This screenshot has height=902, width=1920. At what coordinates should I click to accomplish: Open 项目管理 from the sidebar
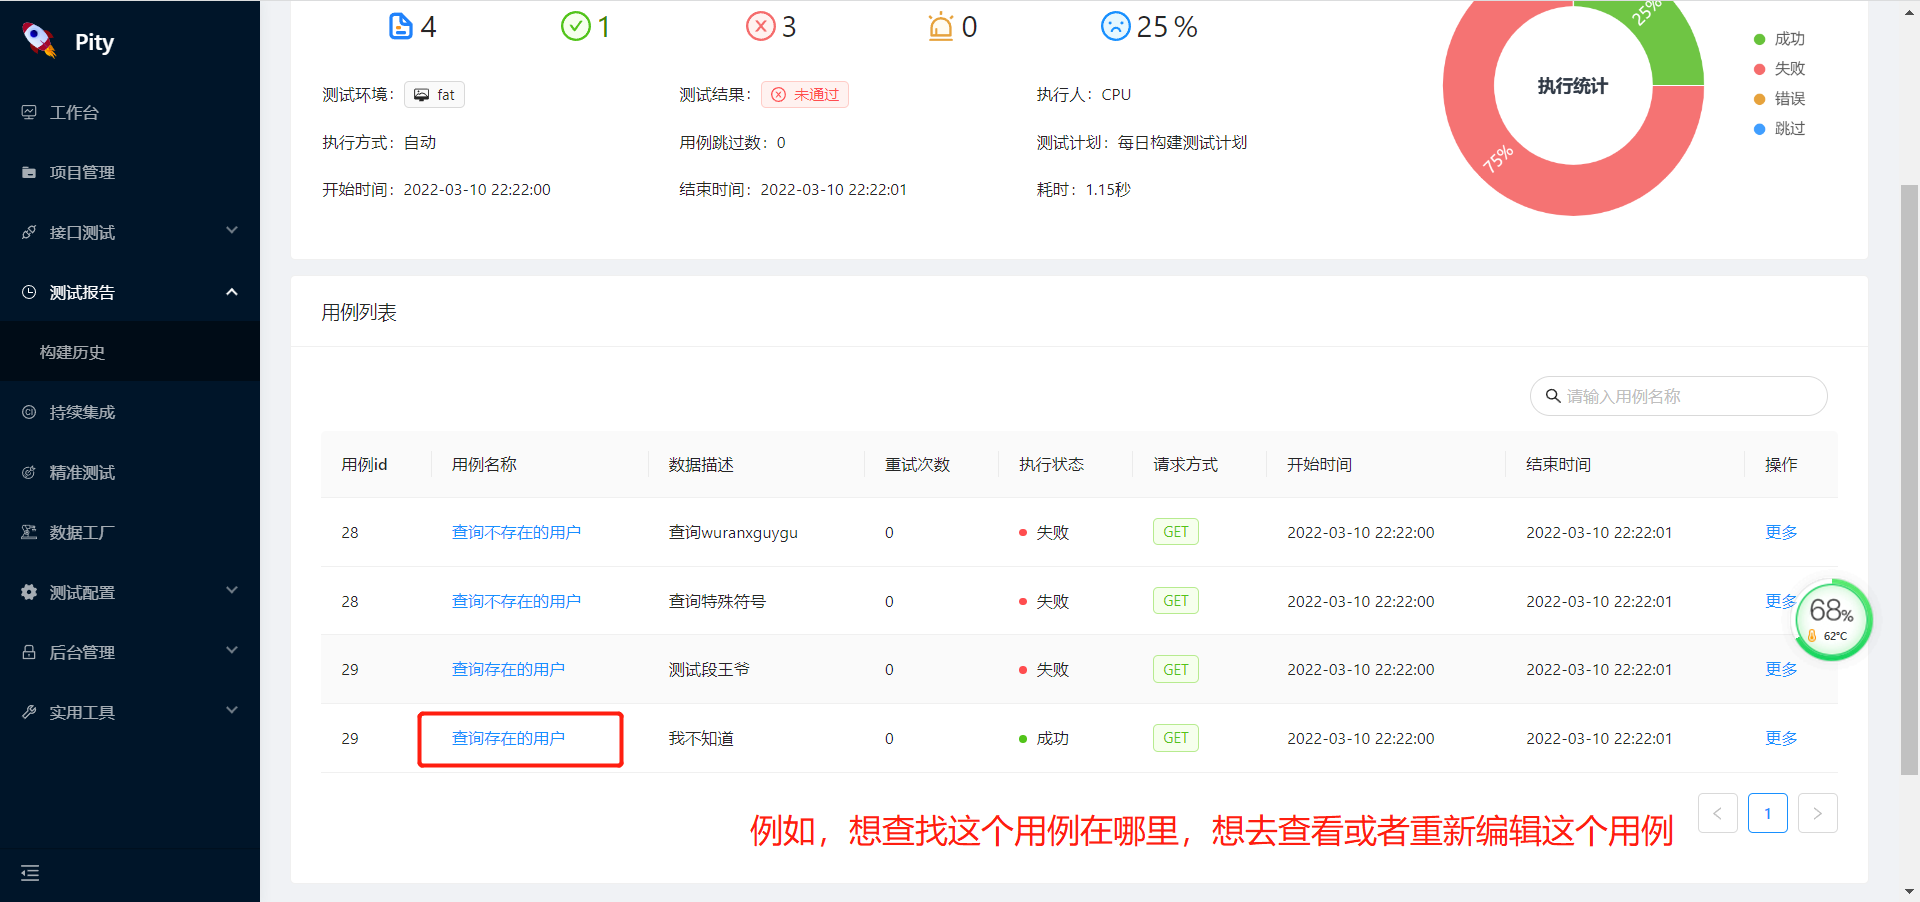point(82,172)
